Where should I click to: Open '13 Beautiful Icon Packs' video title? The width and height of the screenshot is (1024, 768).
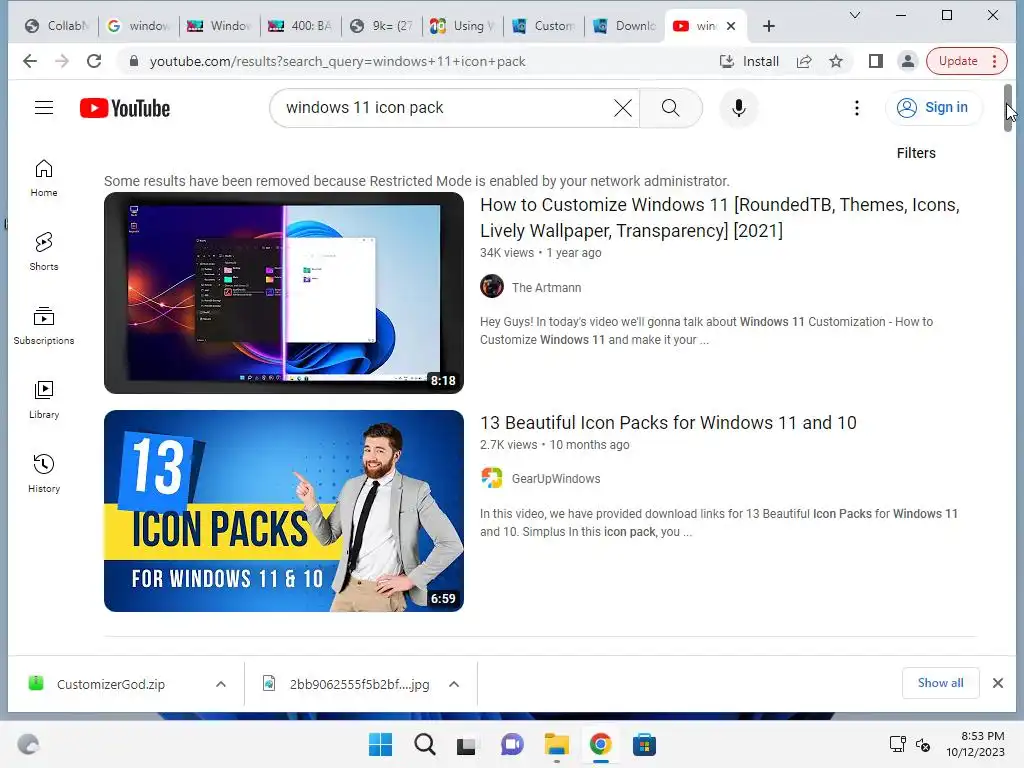coord(668,423)
